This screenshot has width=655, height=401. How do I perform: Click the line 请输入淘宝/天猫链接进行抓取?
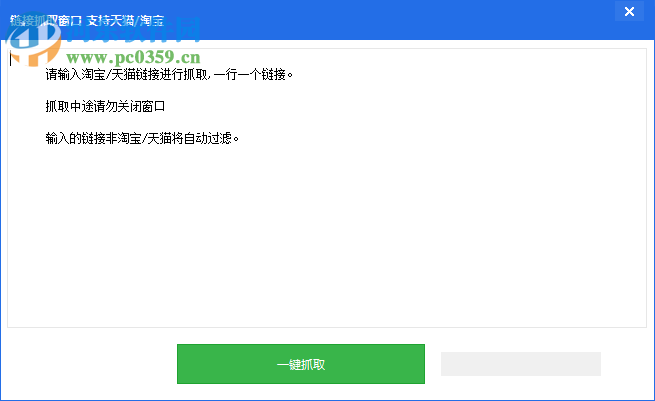(x=169, y=74)
